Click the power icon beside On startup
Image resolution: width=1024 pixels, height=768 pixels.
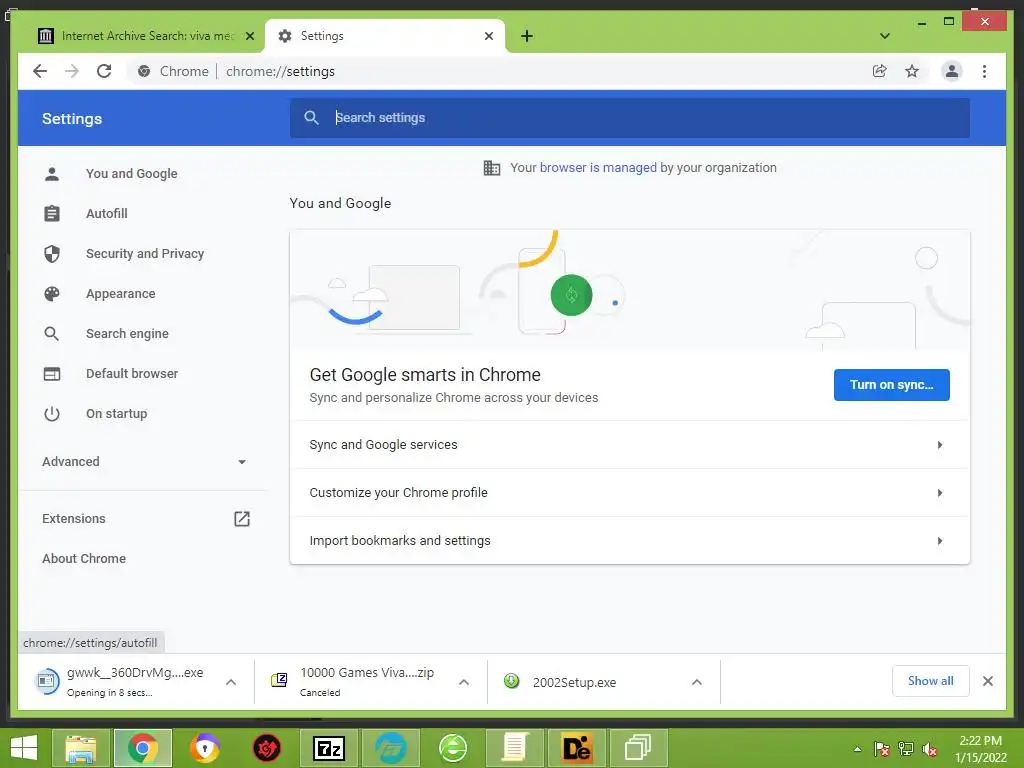tap(52, 414)
